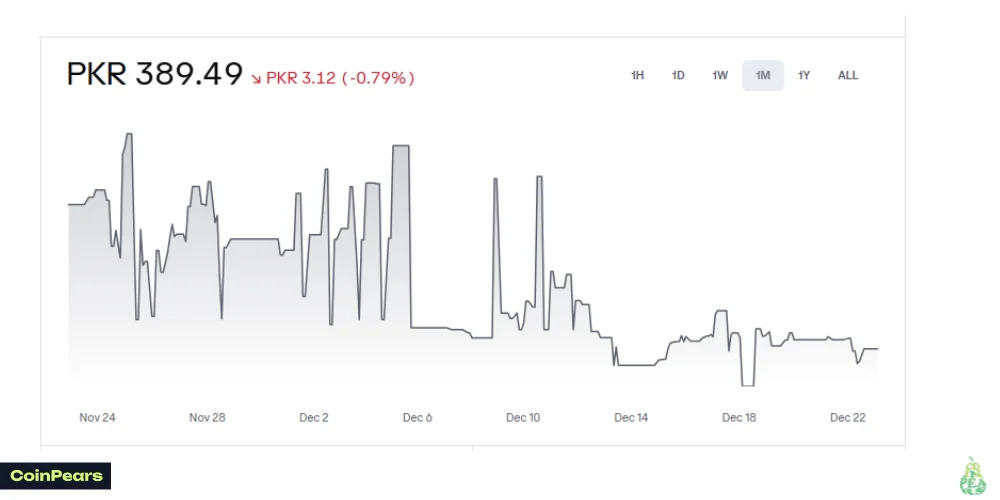Show ALL time price history
The image size is (1000, 500).
pyautogui.click(x=848, y=76)
